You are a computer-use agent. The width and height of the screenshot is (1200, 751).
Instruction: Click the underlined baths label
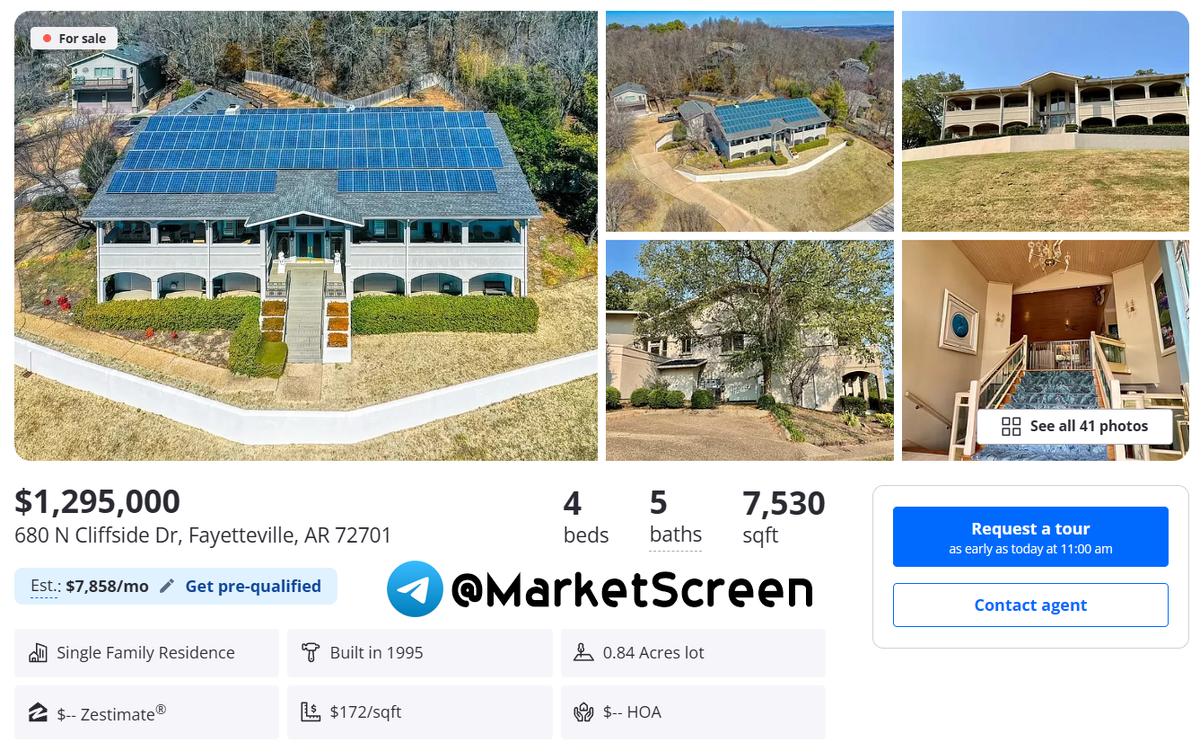(x=675, y=535)
